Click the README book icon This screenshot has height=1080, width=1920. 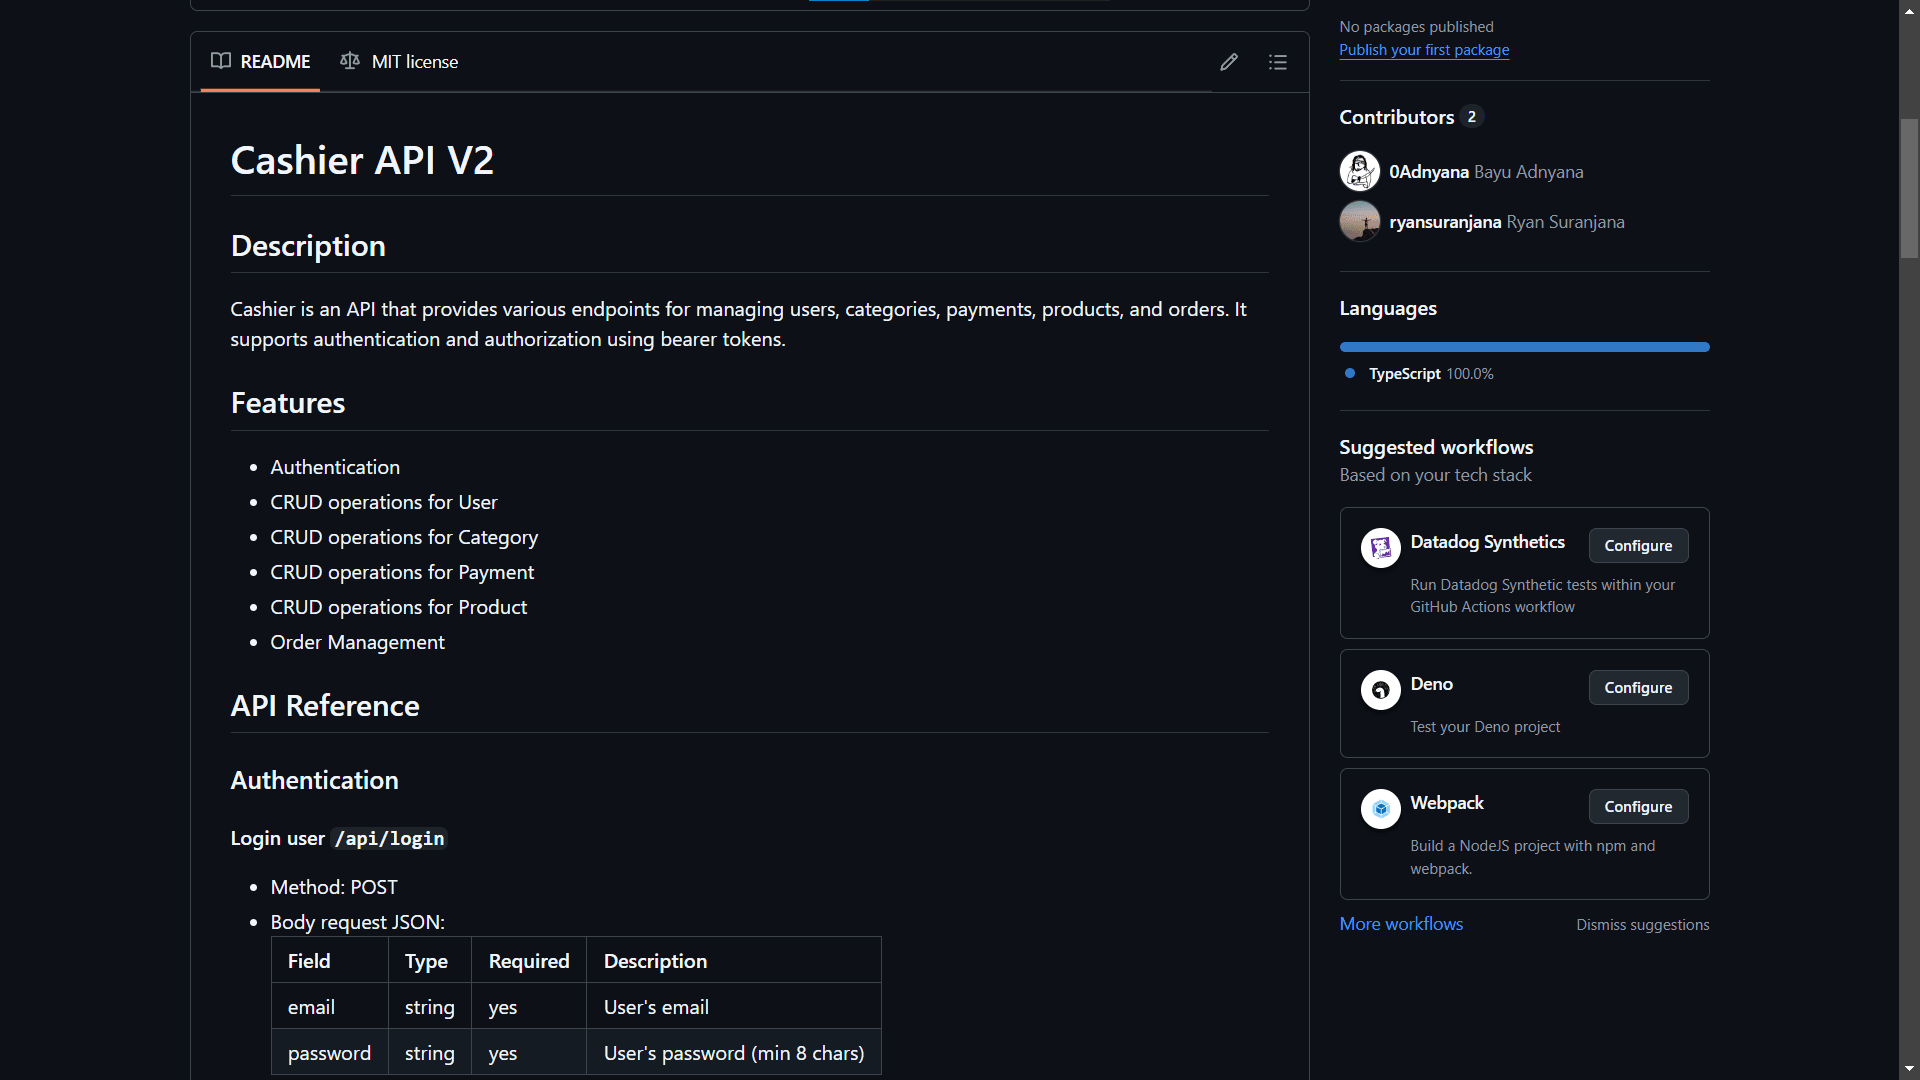coord(220,61)
